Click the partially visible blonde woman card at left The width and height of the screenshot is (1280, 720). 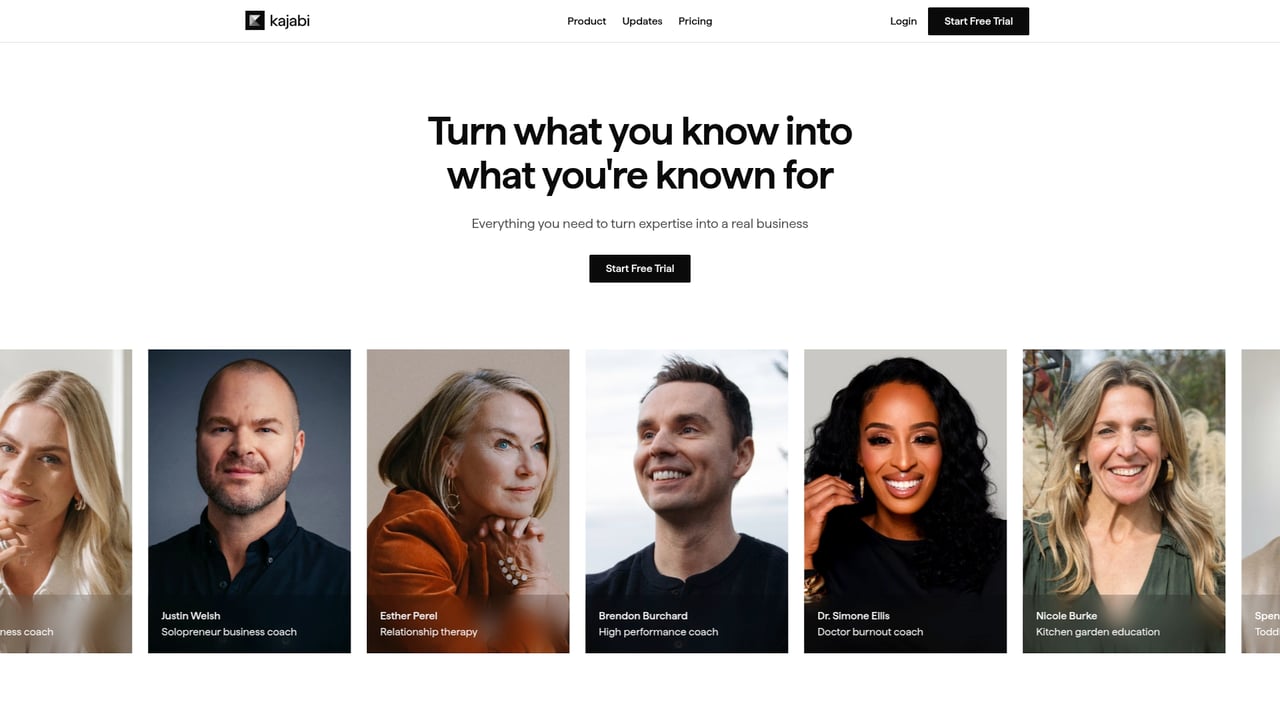click(x=66, y=501)
